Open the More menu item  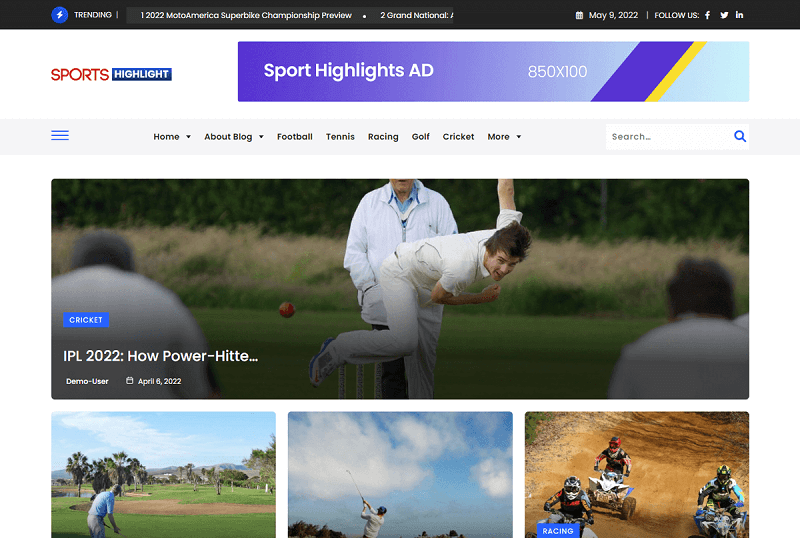tap(498, 137)
